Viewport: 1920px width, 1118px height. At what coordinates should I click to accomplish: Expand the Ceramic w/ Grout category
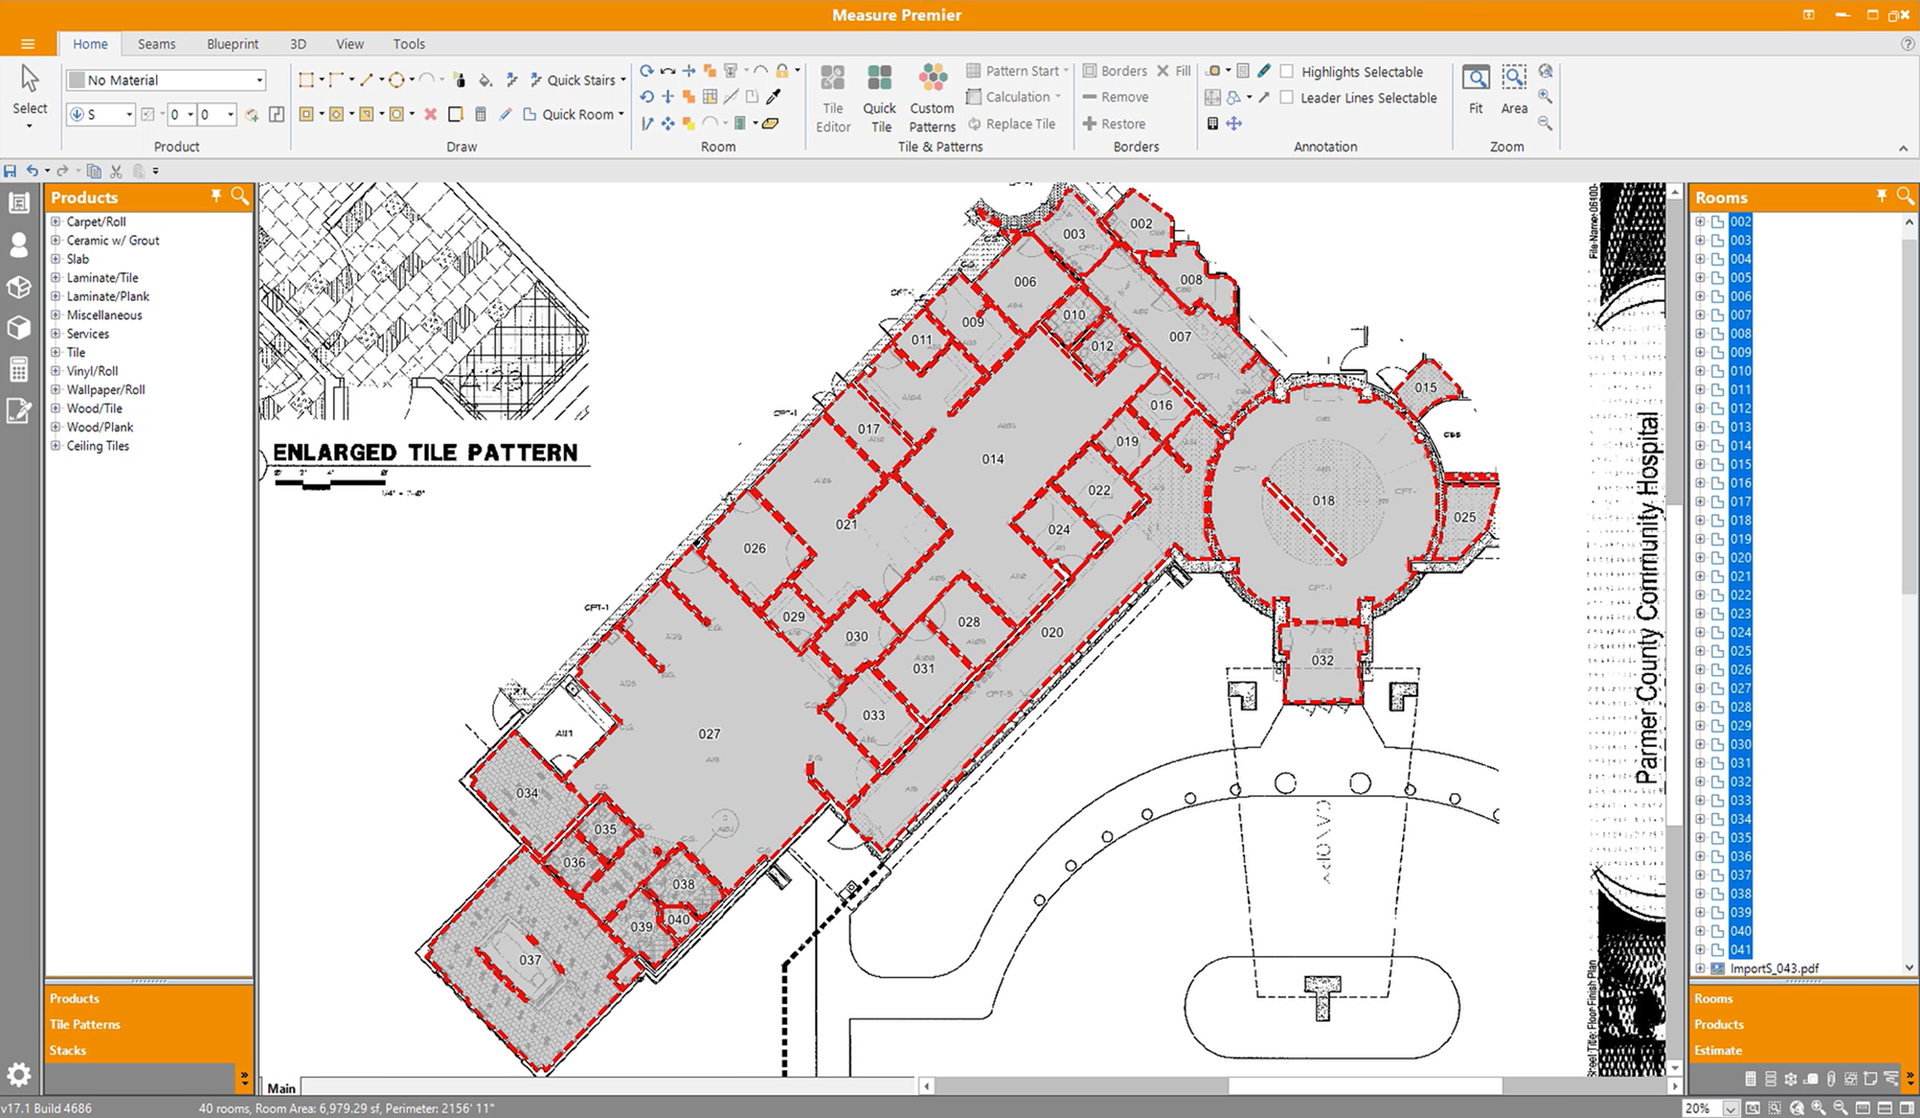(57, 240)
